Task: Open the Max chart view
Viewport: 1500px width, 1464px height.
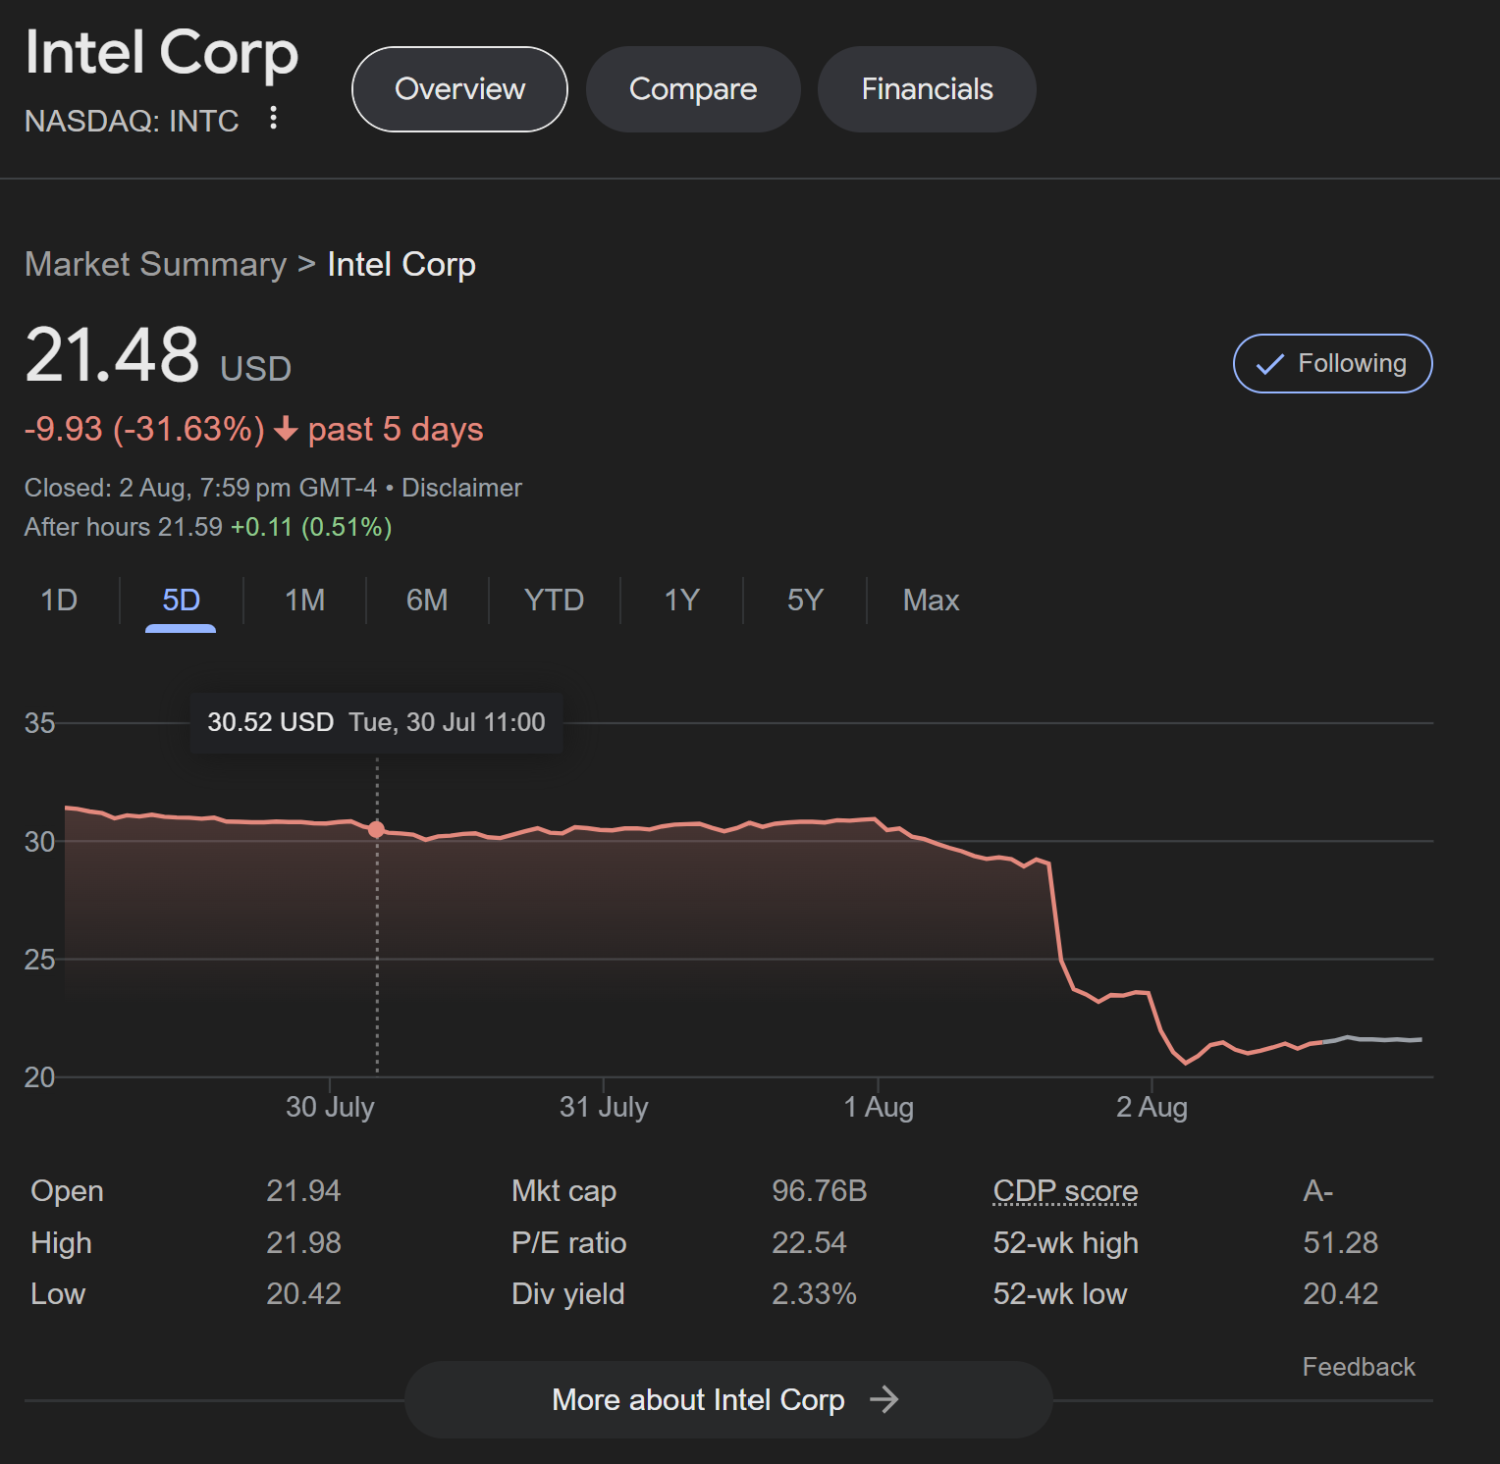Action: [x=930, y=600]
